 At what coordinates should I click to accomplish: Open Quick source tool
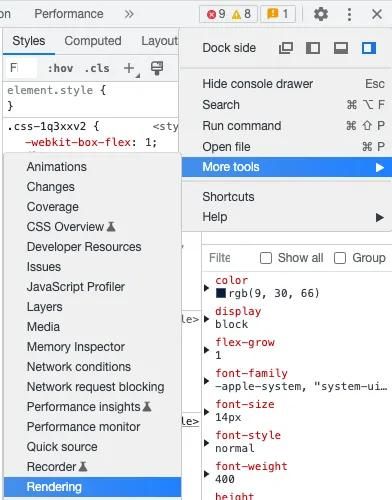click(93, 447)
